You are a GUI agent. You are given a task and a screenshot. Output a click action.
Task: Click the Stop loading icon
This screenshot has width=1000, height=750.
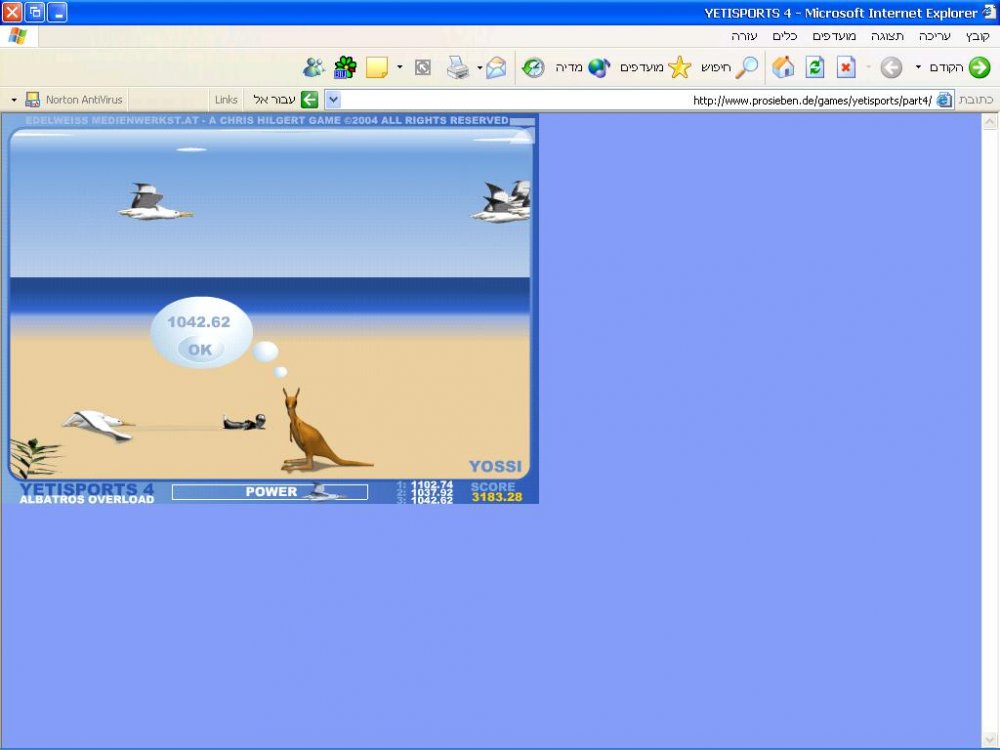point(846,67)
